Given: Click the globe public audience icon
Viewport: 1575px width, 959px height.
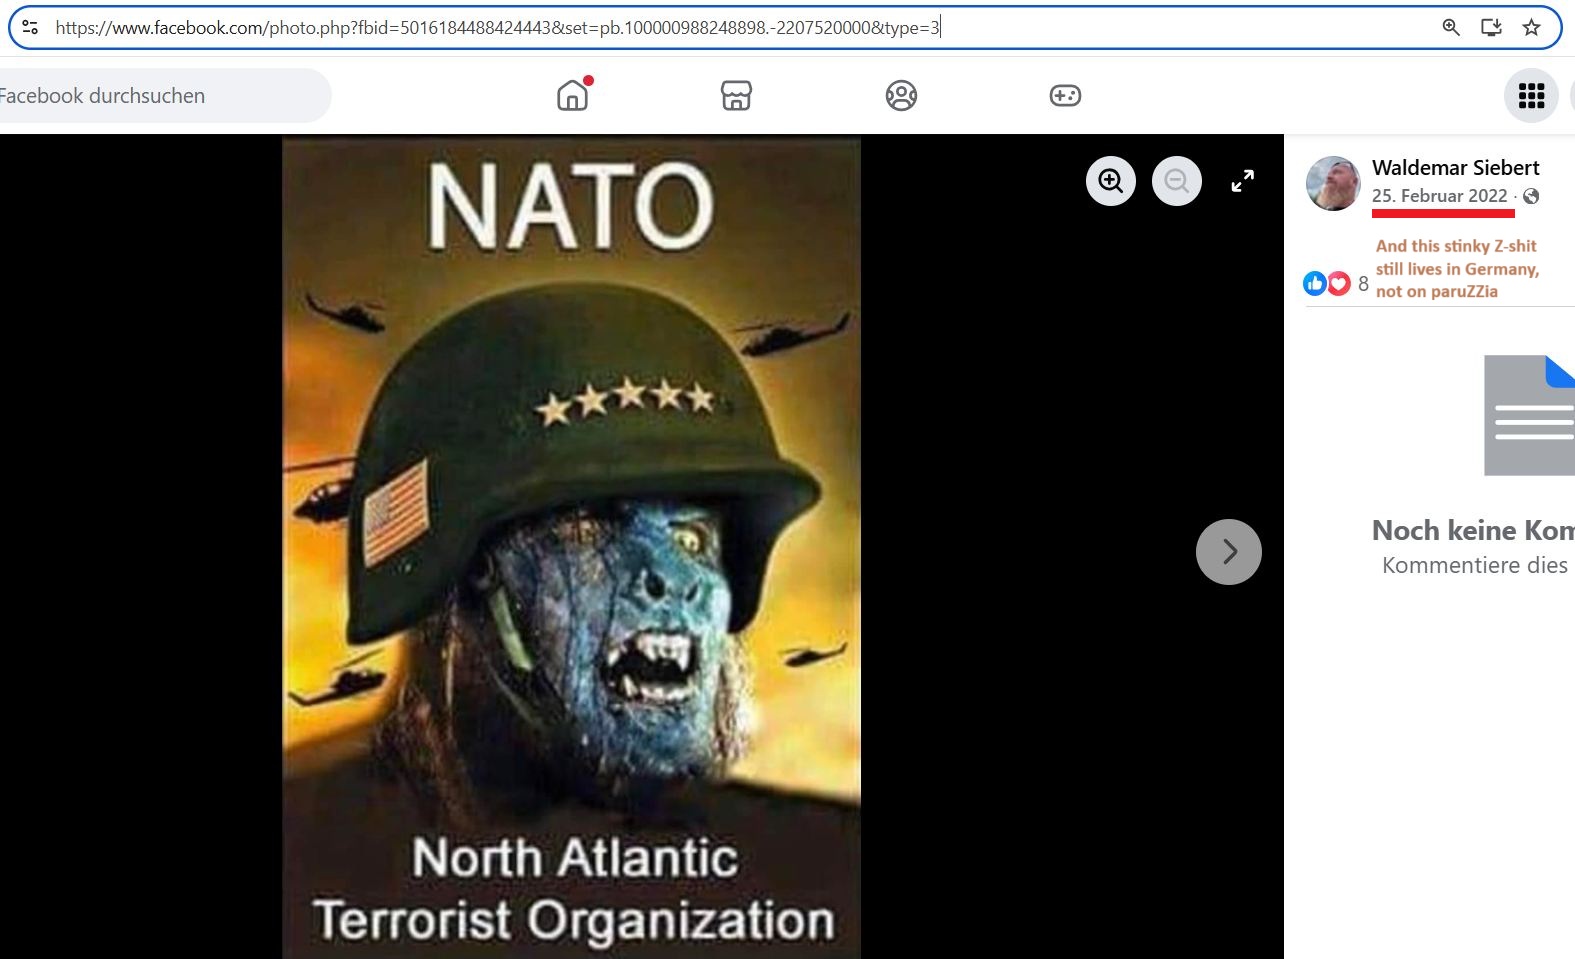Looking at the screenshot, I should pyautogui.click(x=1531, y=197).
